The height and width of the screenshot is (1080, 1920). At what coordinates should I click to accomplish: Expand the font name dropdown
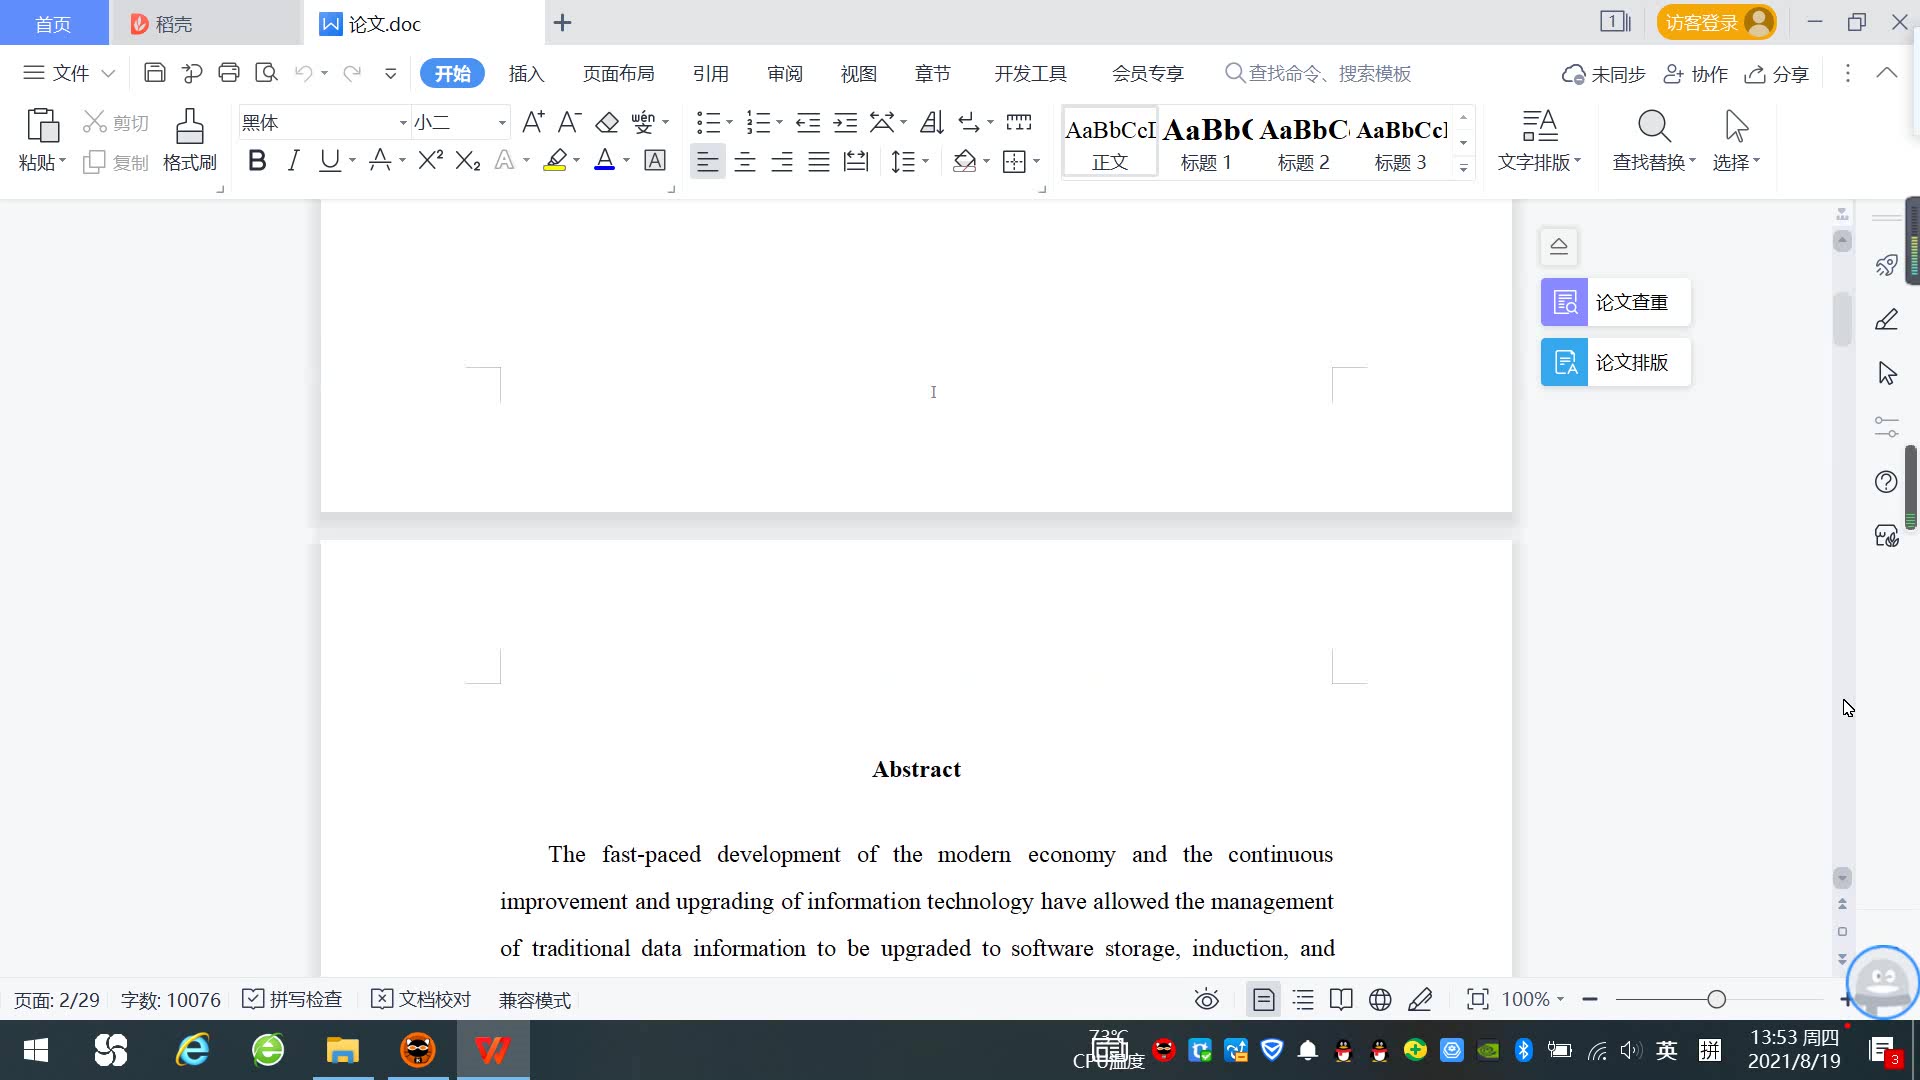click(x=403, y=123)
